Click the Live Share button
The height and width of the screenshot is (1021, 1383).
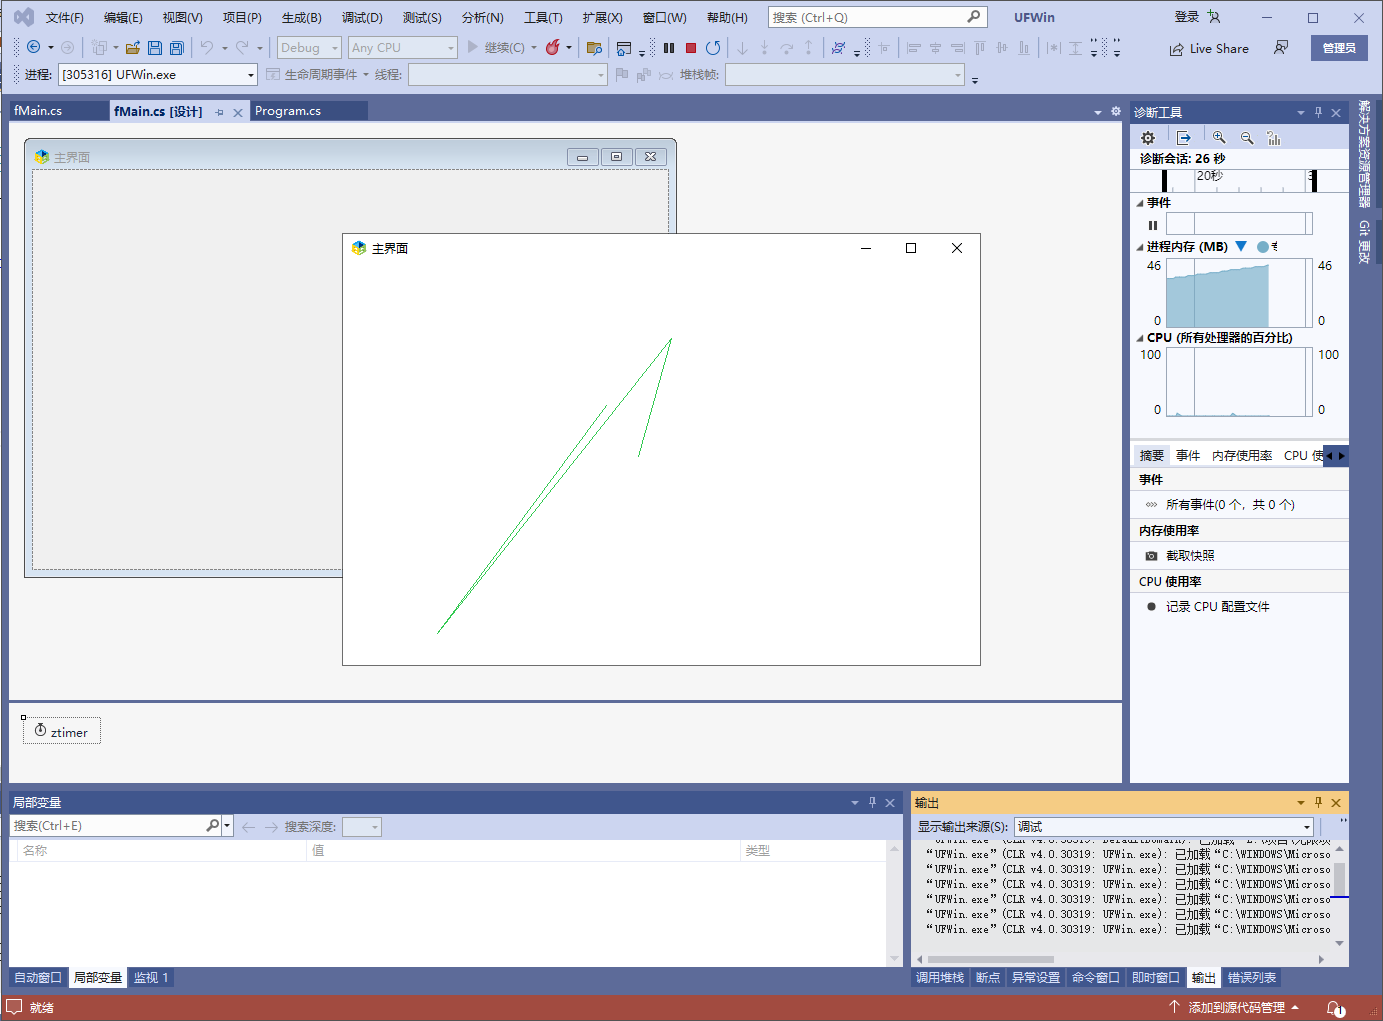(x=1209, y=48)
